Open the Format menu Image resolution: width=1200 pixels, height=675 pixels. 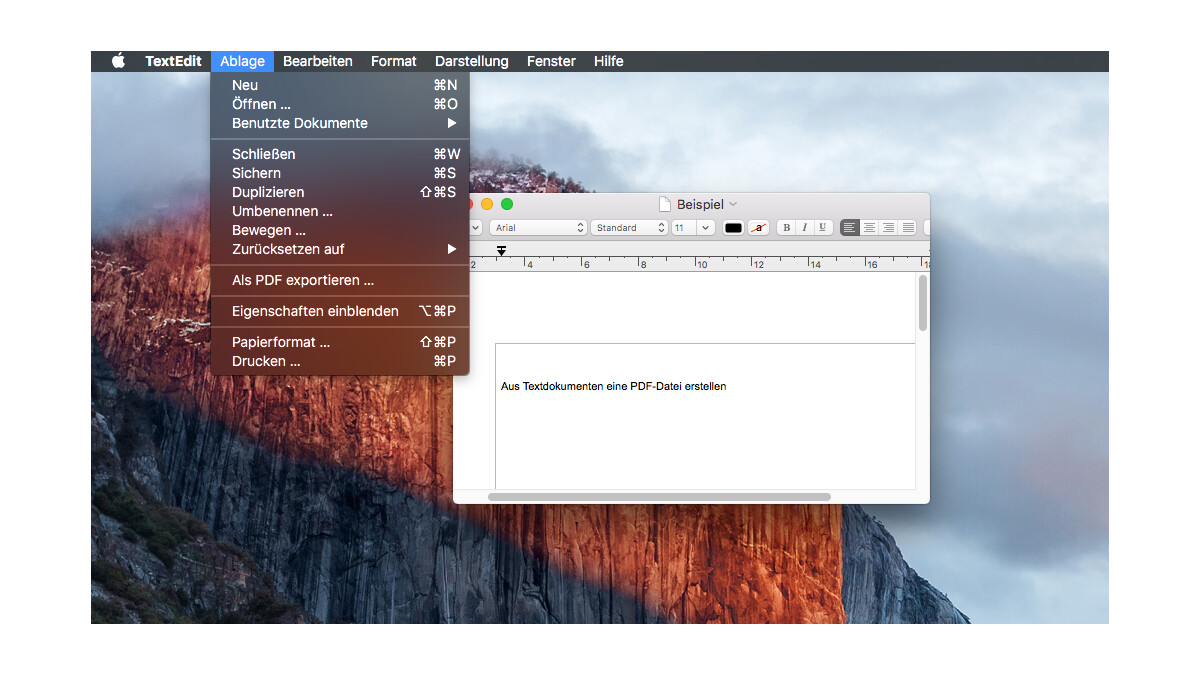coord(393,61)
